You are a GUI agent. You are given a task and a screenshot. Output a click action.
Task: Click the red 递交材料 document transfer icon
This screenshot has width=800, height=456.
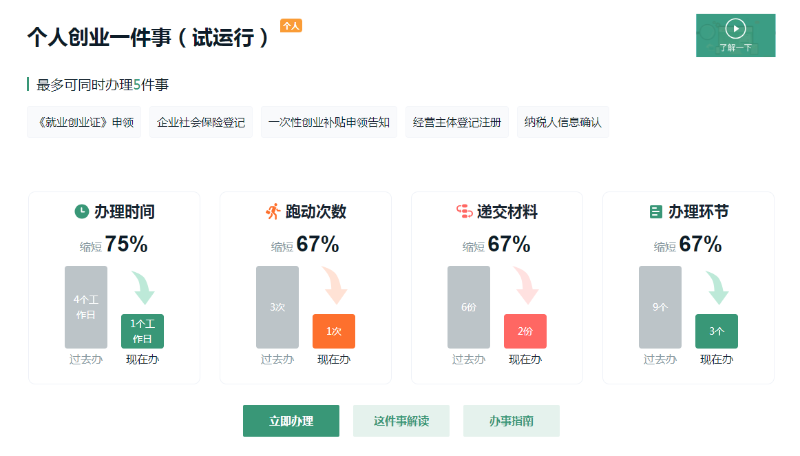[x=464, y=211]
